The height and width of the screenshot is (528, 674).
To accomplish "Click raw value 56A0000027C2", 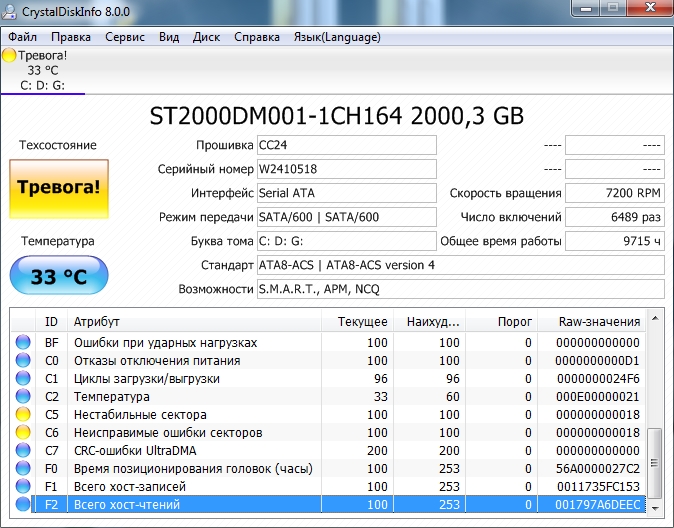I will 597,468.
